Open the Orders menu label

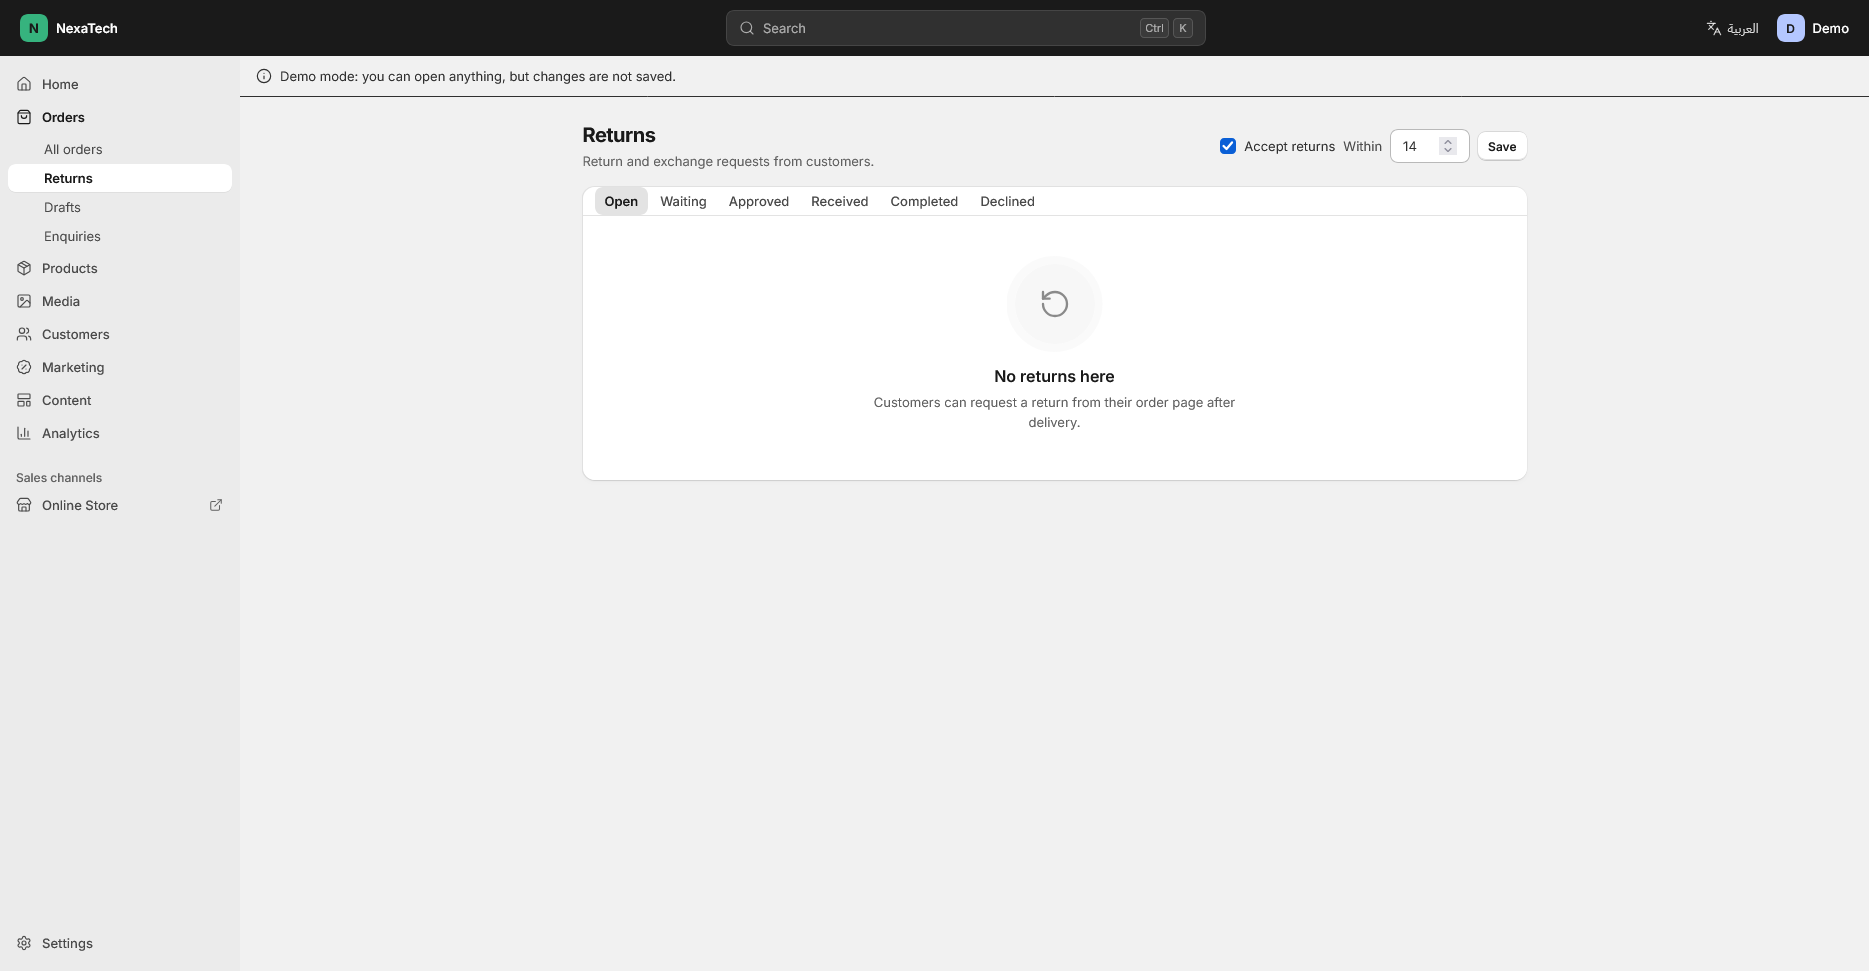(63, 117)
